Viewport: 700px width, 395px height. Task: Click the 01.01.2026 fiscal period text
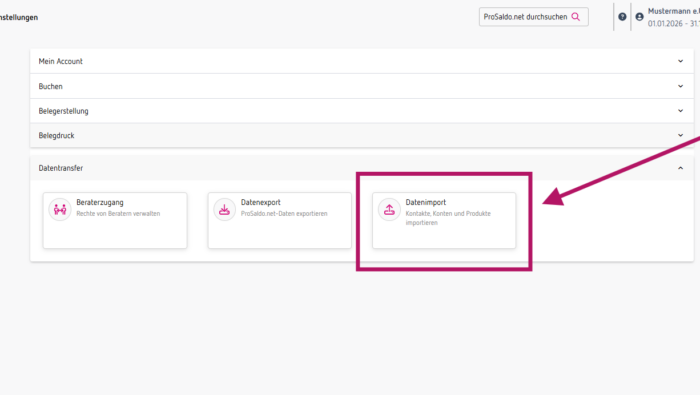point(674,24)
